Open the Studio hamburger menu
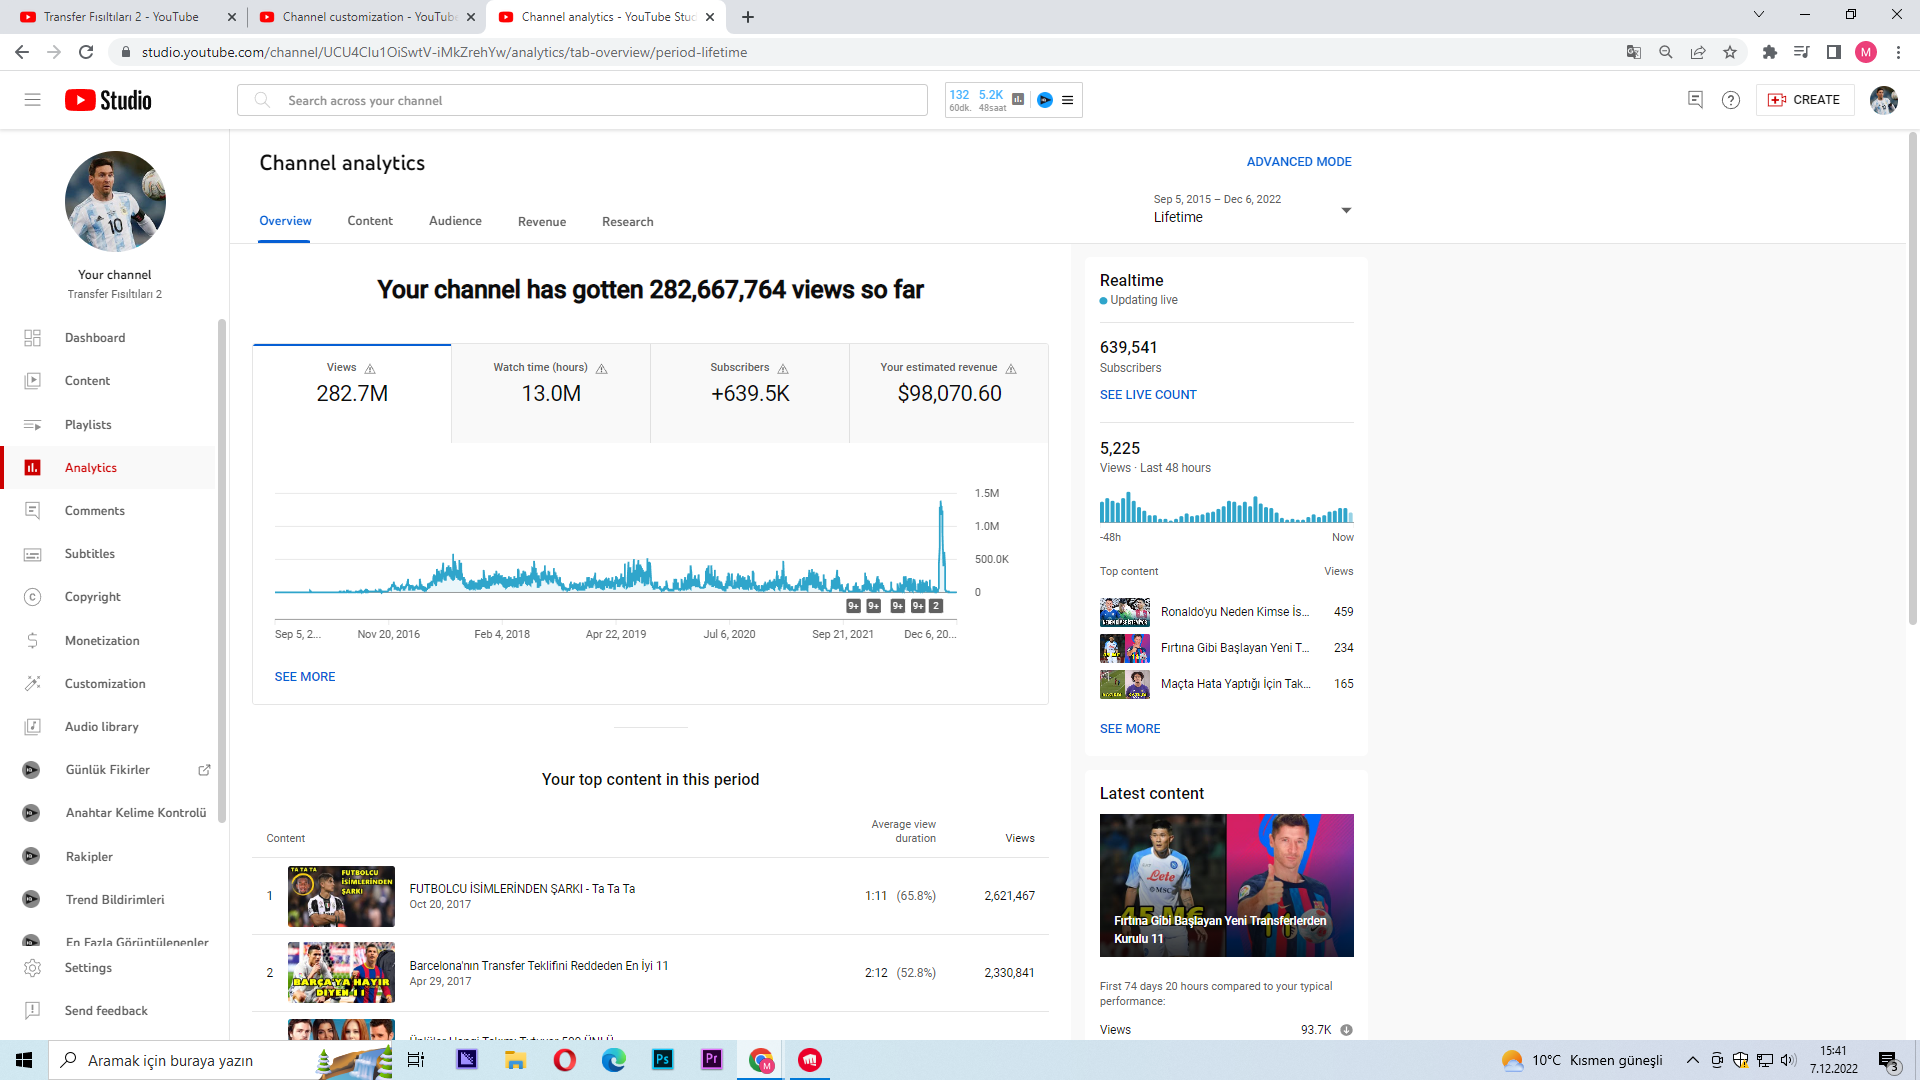This screenshot has height=1080, width=1920. coord(33,100)
